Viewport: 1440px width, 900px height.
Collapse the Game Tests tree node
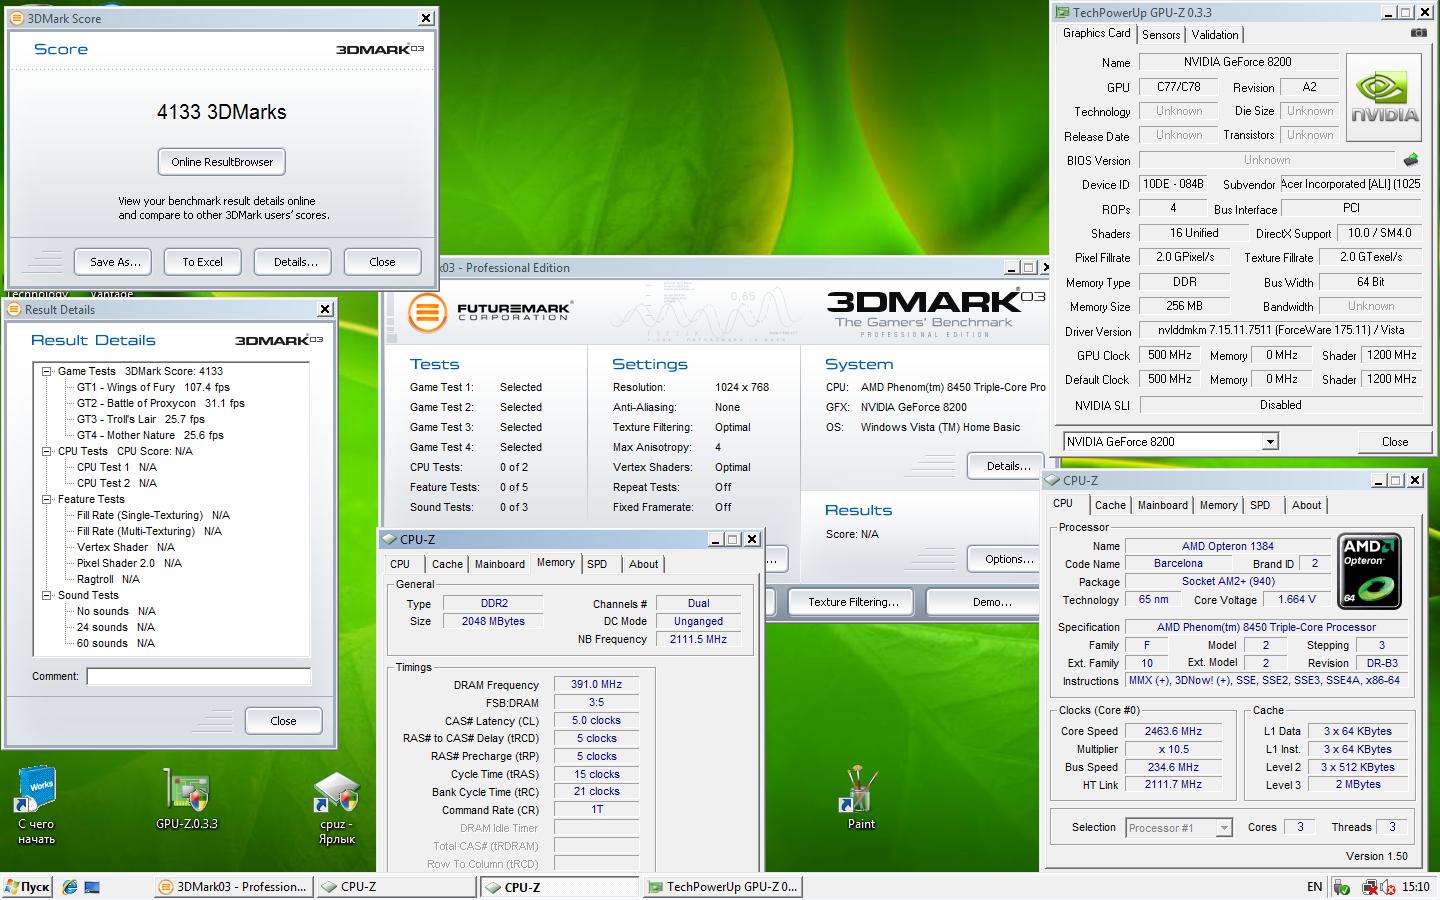click(47, 371)
